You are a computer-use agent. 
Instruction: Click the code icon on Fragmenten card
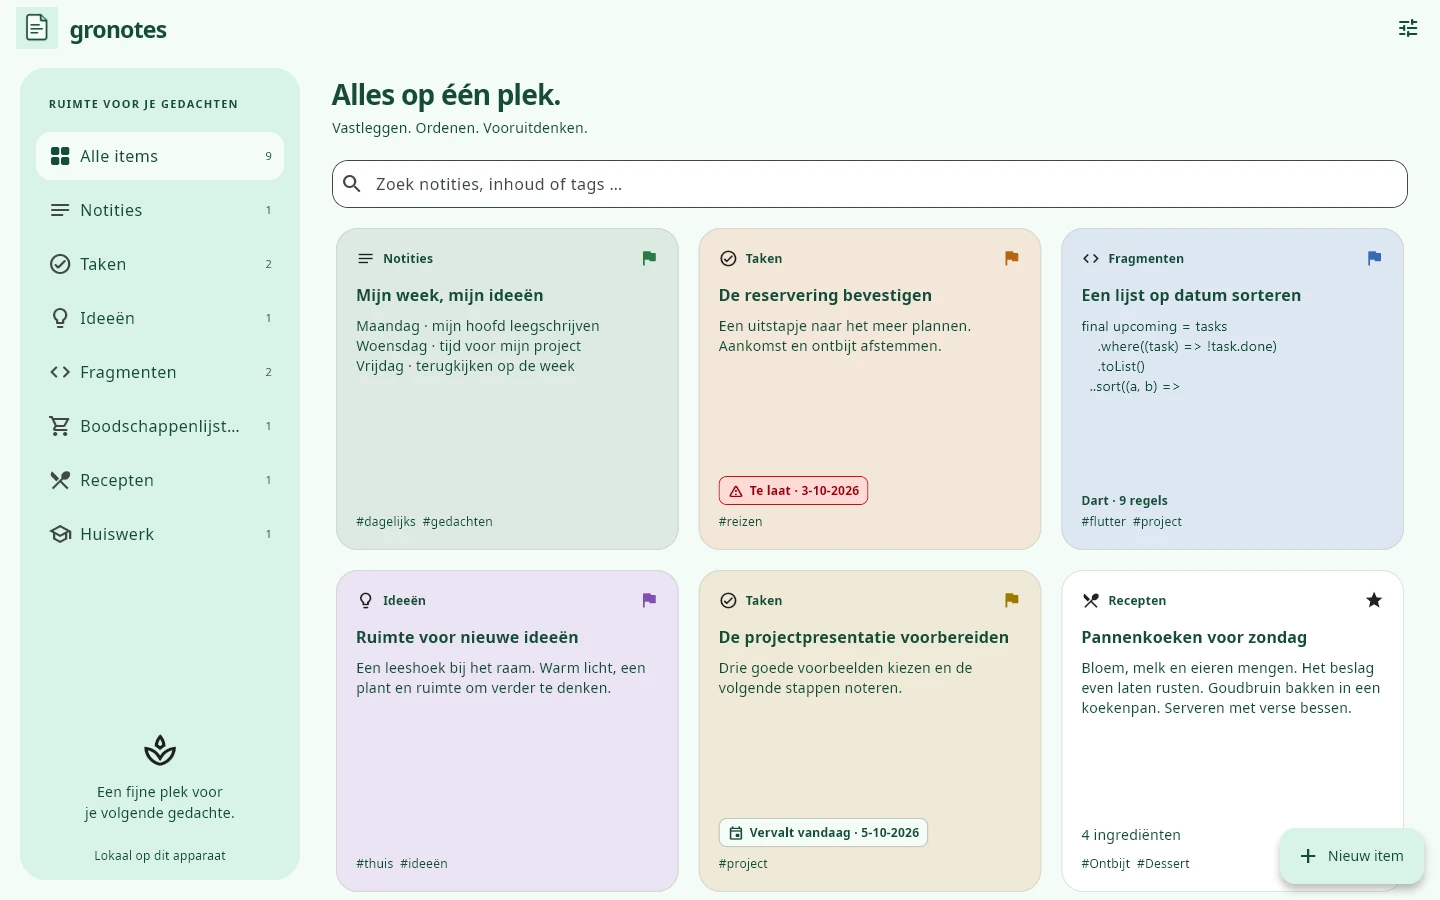[1090, 258]
